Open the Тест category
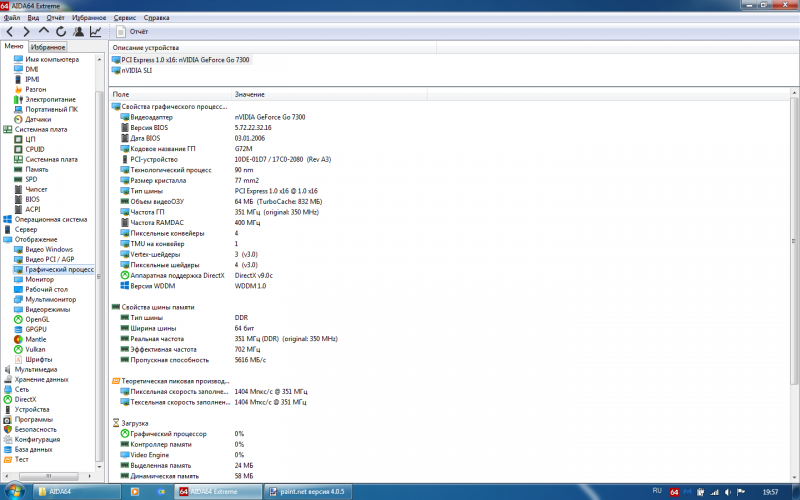Image resolution: width=800 pixels, height=500 pixels. [x=21, y=459]
